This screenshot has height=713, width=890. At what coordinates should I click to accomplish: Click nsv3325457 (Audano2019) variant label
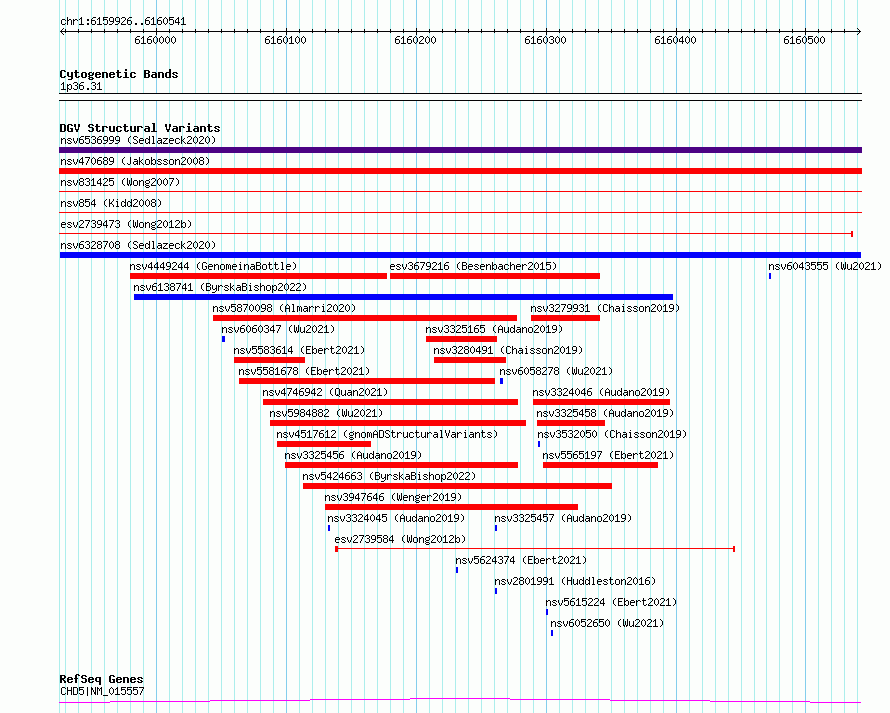[x=563, y=518]
